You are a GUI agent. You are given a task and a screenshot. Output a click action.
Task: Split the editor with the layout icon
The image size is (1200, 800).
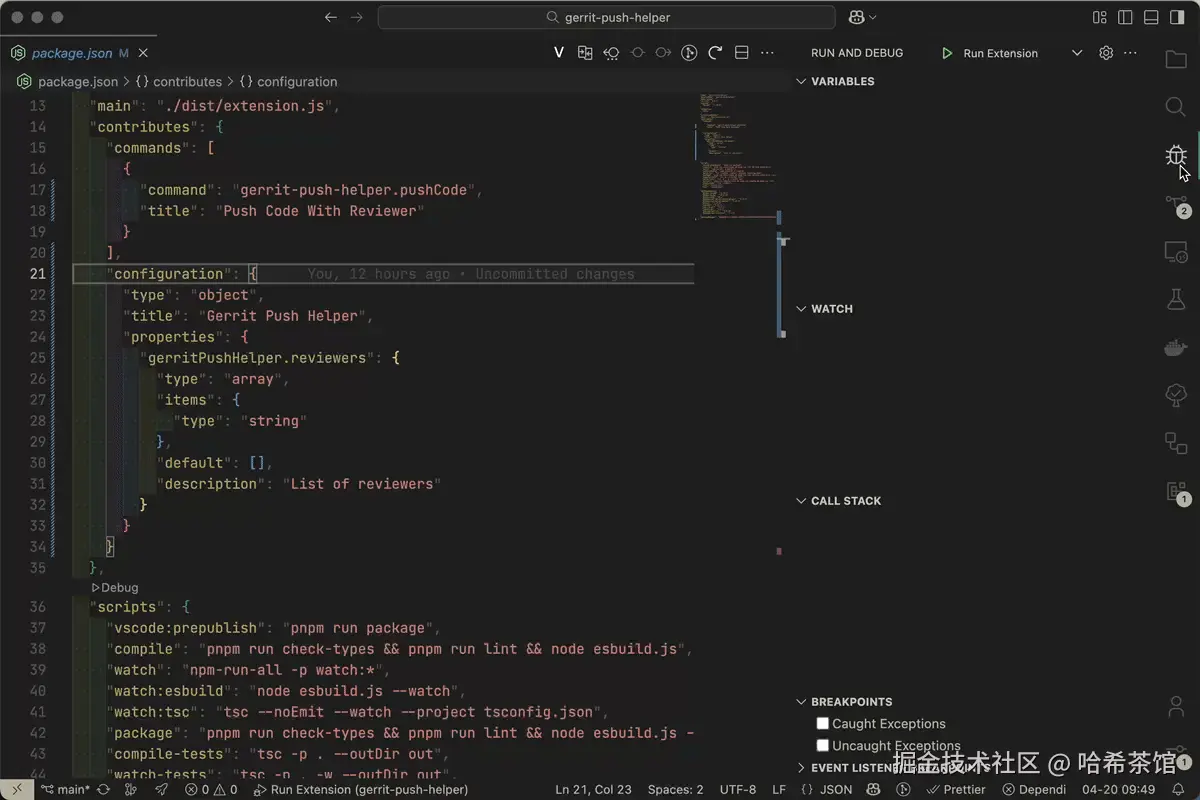pos(741,53)
